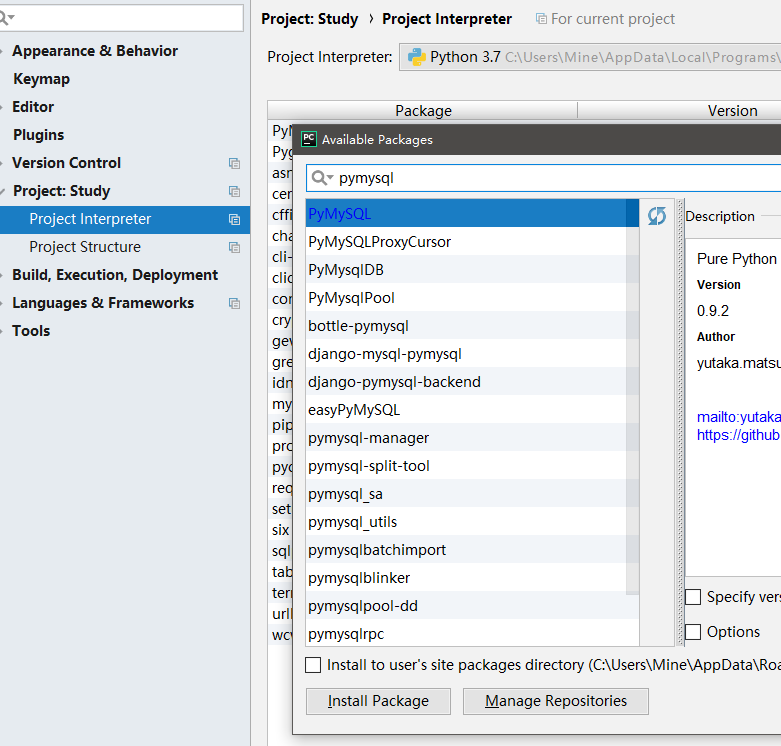This screenshot has width=781, height=746.
Task: Open the Plugins settings page
Action: pyautogui.click(x=38, y=134)
